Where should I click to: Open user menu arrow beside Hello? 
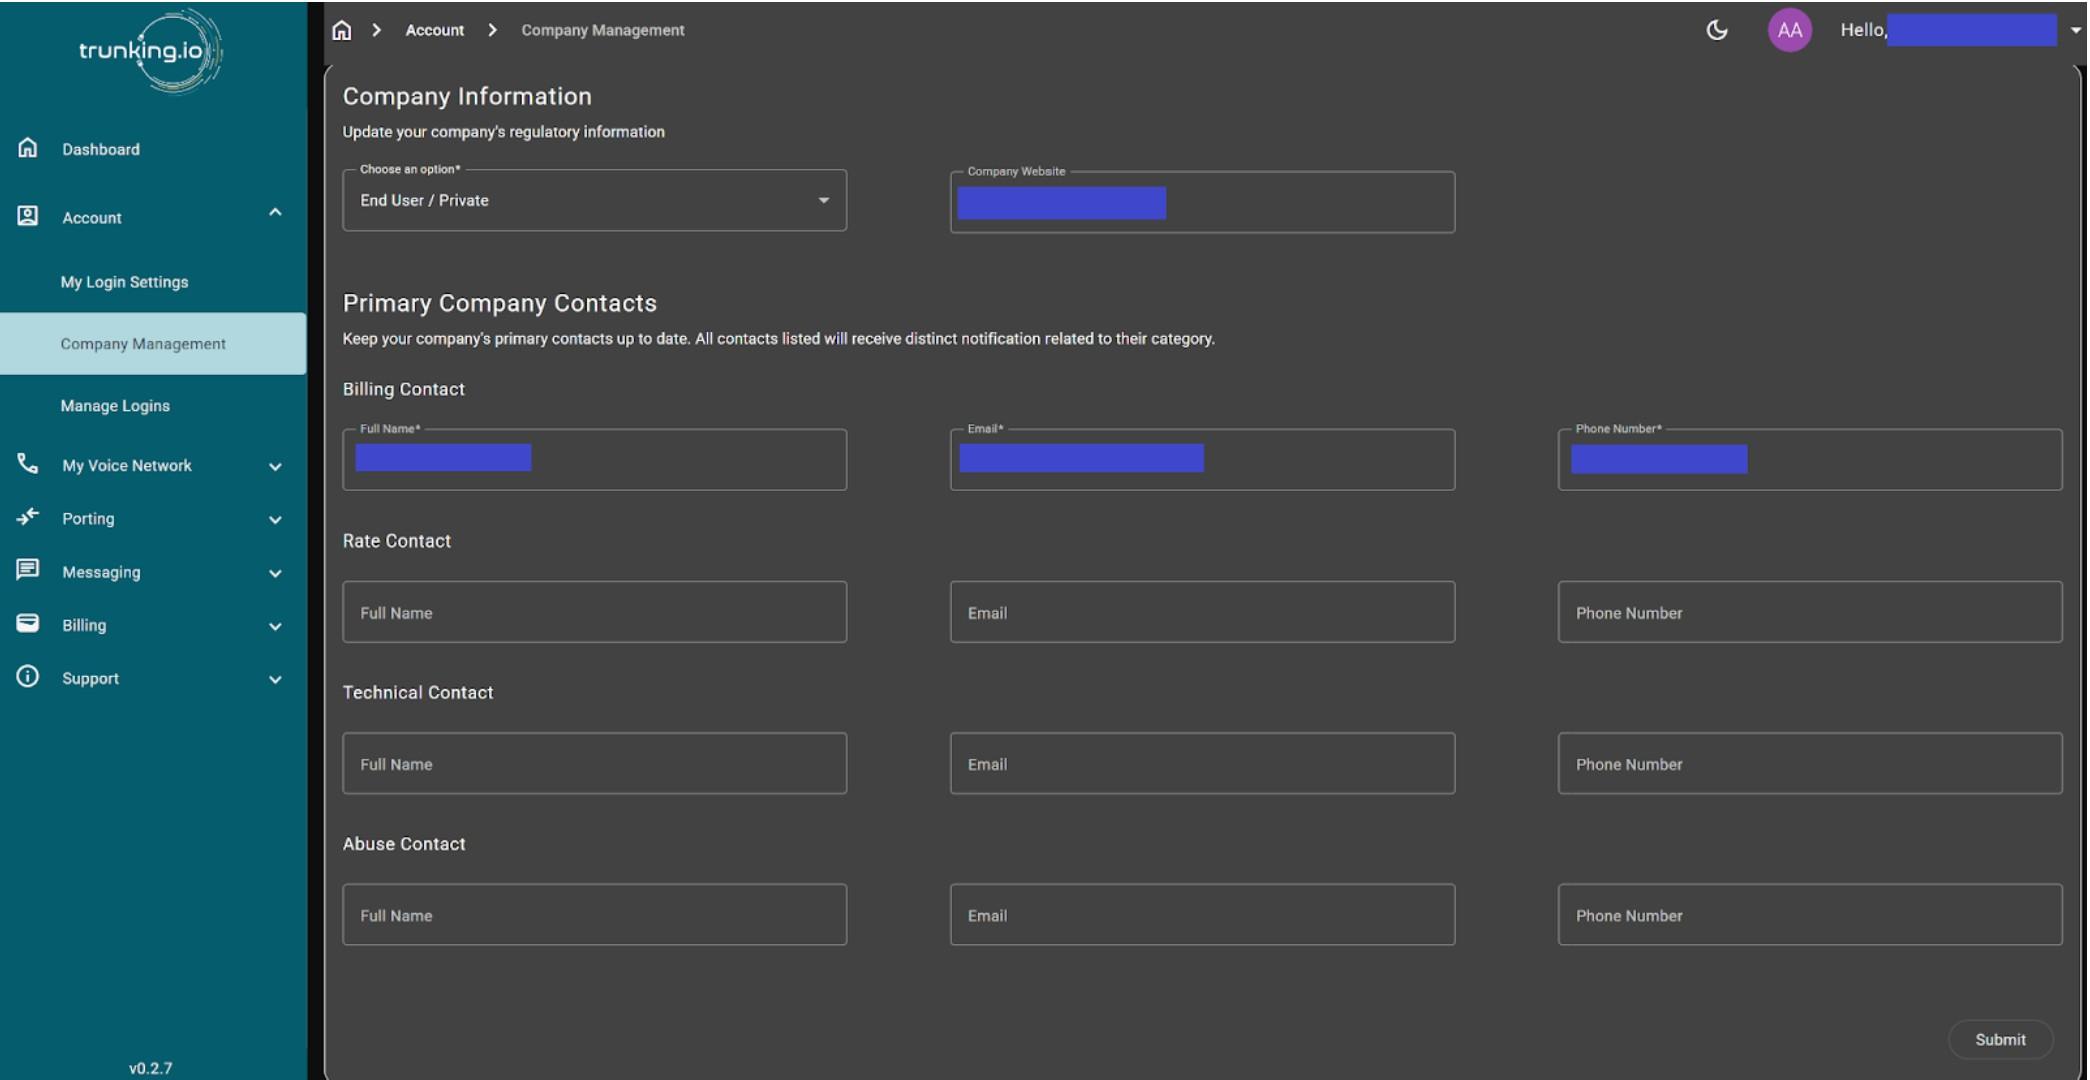2075,30
